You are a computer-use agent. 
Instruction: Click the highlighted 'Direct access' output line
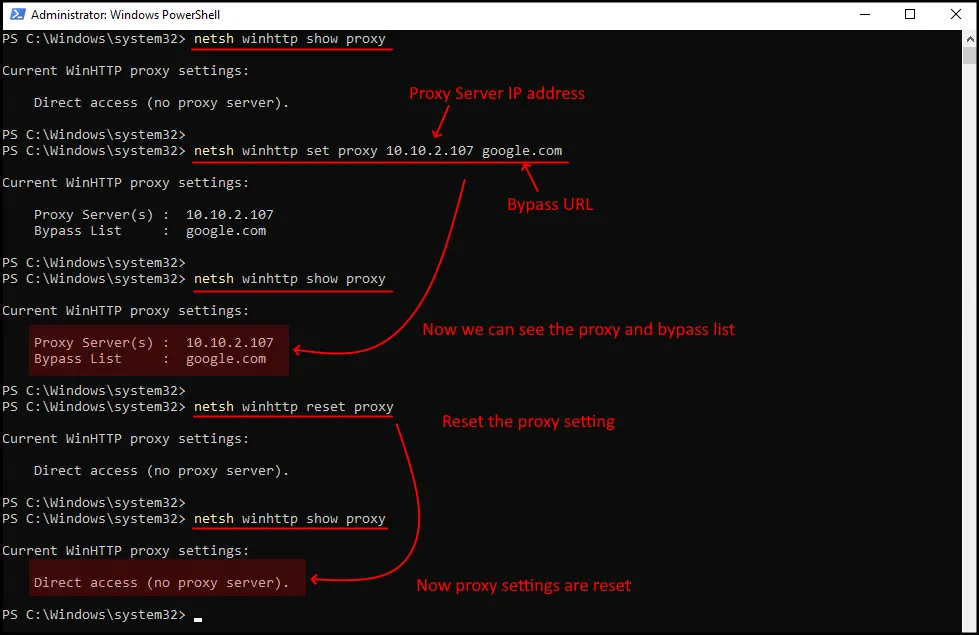coord(161,583)
